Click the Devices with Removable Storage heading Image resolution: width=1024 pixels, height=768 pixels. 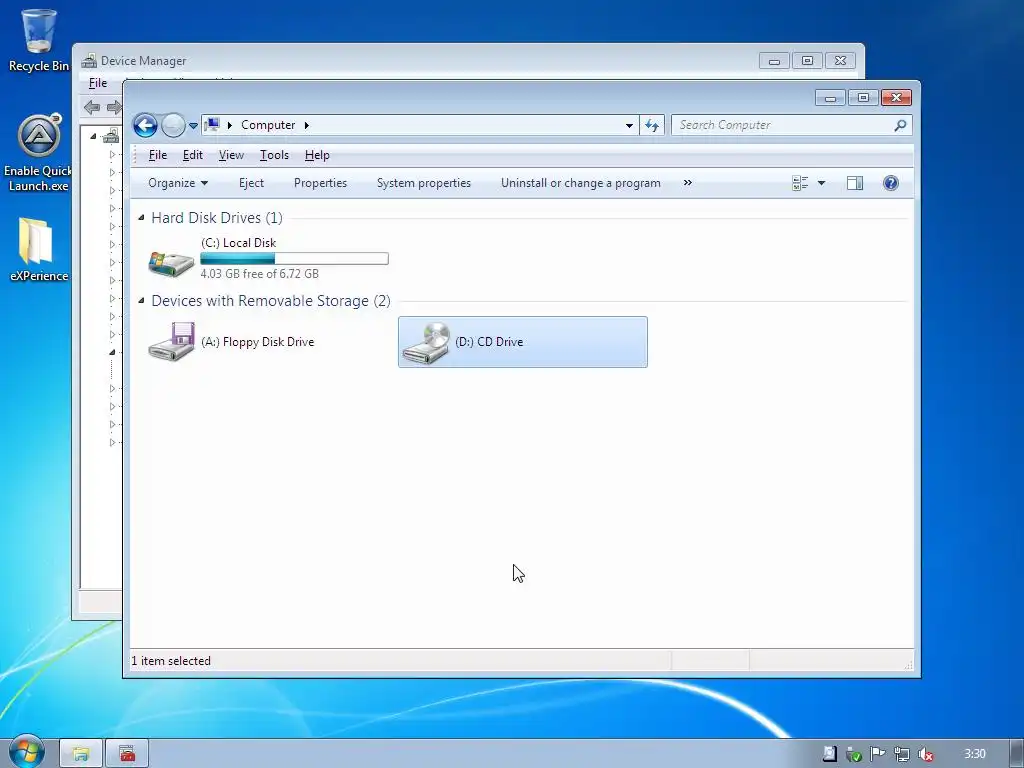click(x=271, y=300)
